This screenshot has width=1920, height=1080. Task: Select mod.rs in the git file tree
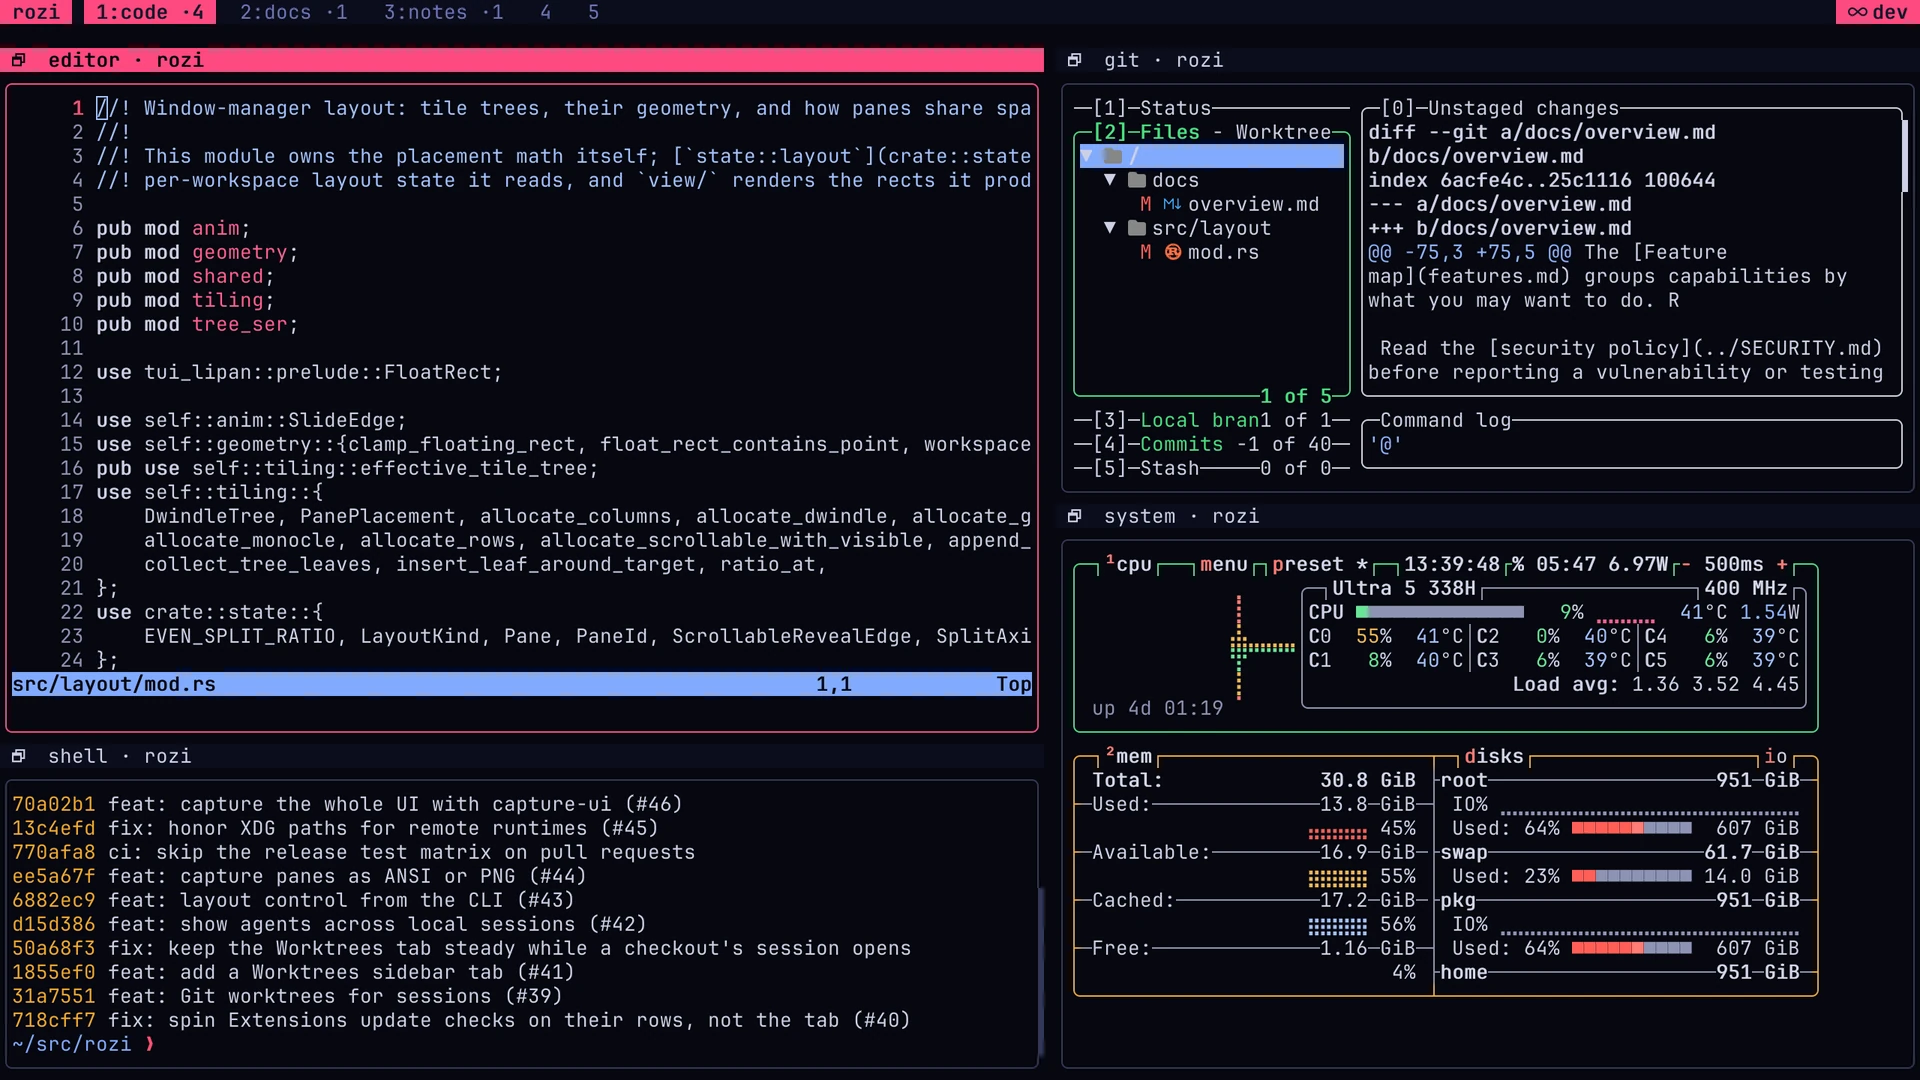[1224, 252]
